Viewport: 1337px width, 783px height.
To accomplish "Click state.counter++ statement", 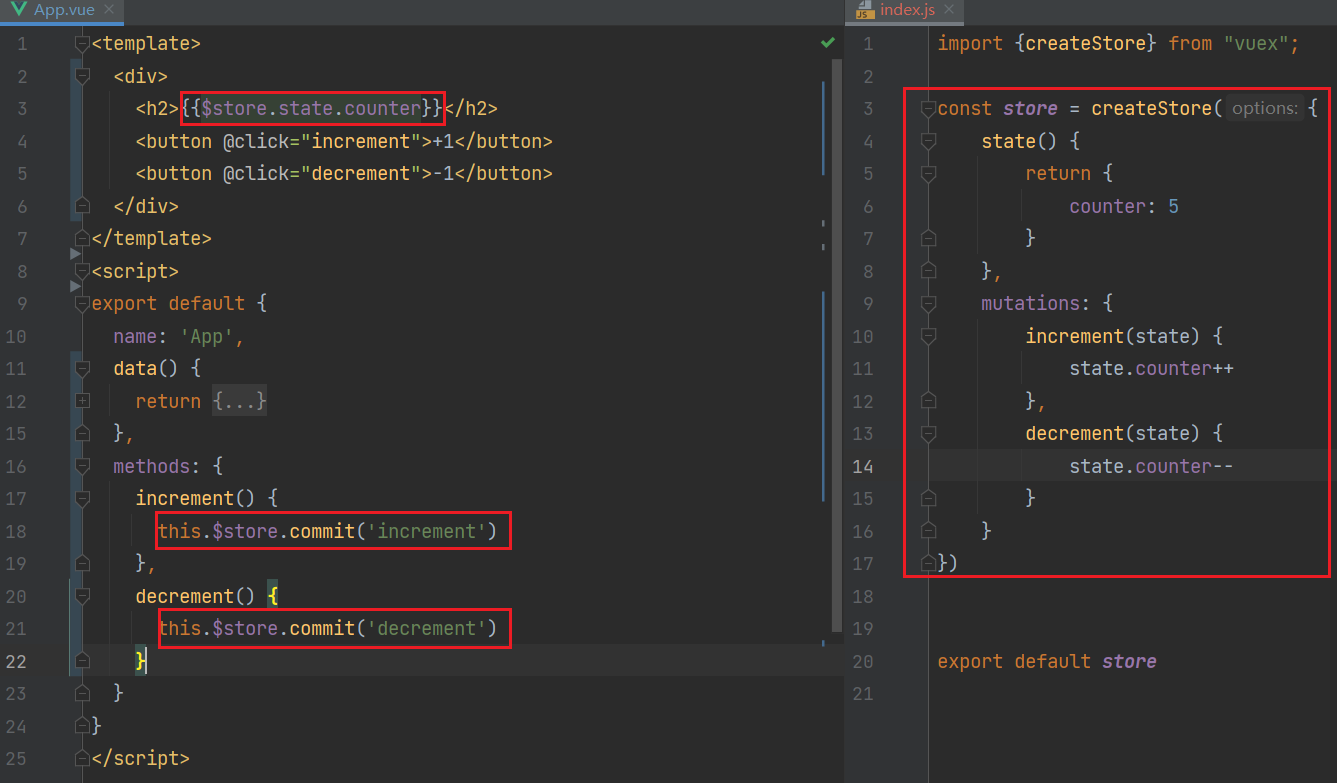I will click(1152, 369).
